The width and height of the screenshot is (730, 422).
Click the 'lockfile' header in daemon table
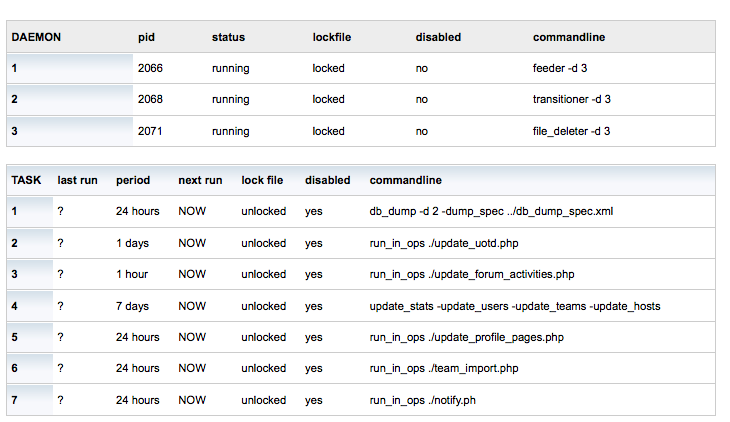[x=332, y=37]
